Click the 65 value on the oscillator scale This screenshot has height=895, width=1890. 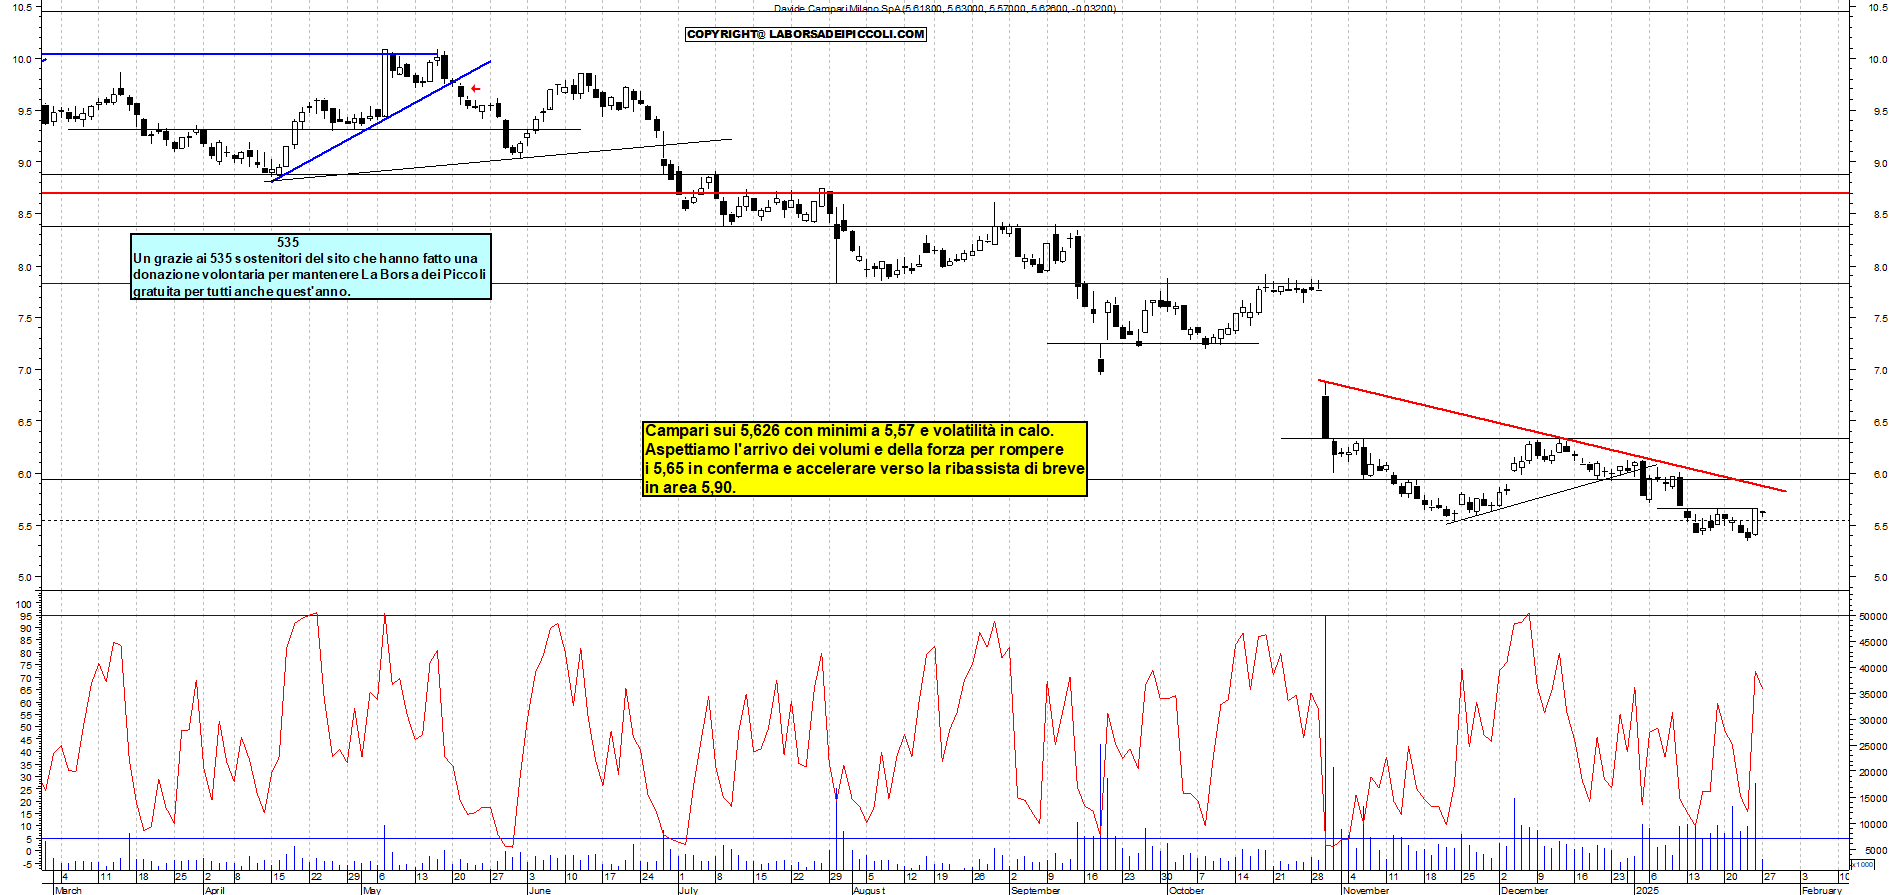pos(26,691)
